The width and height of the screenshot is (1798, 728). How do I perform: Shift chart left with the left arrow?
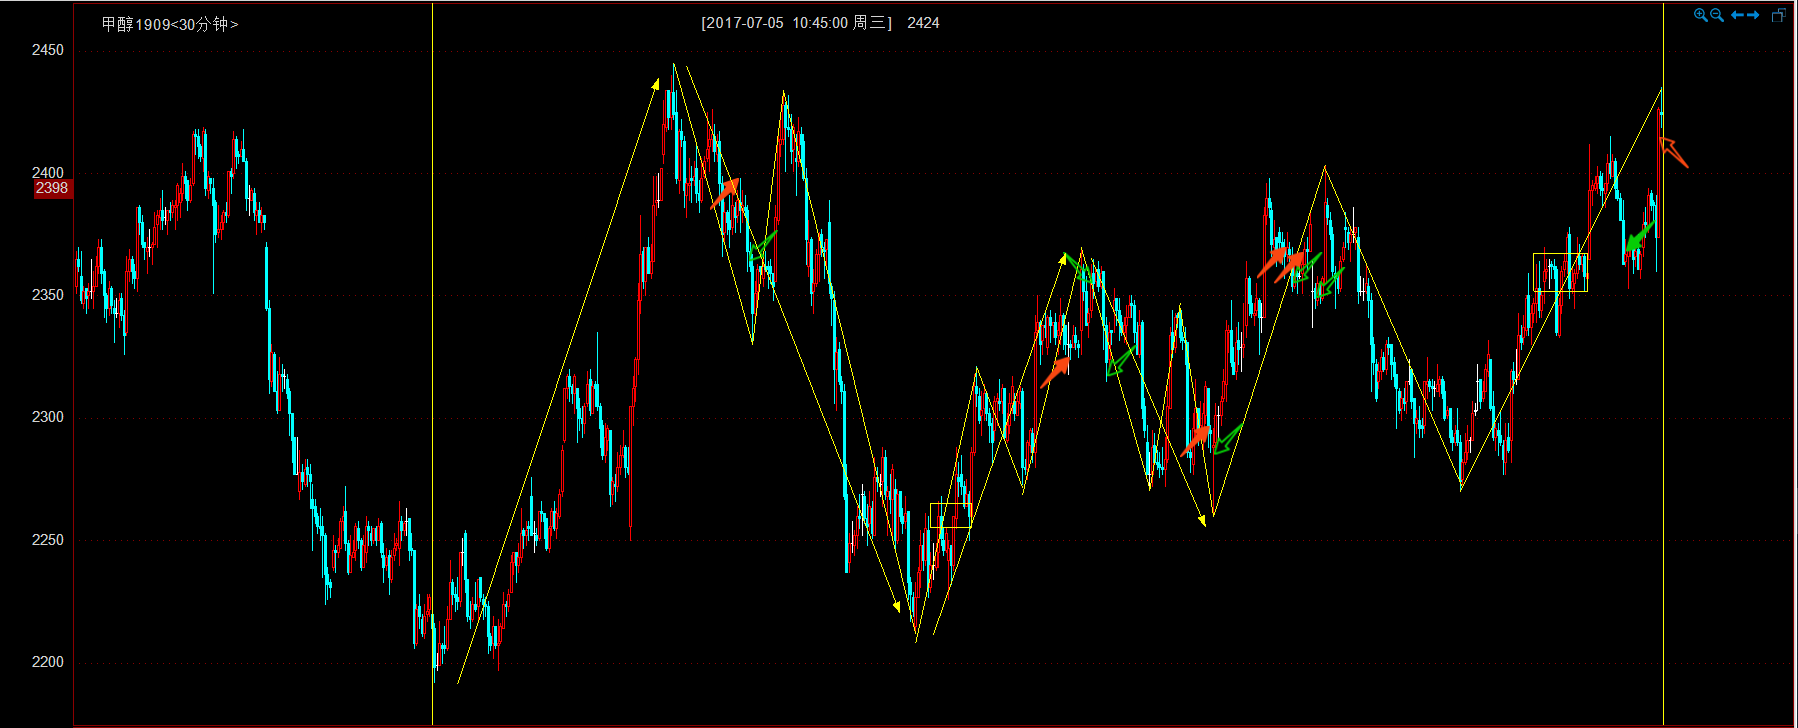pyautogui.click(x=1737, y=15)
